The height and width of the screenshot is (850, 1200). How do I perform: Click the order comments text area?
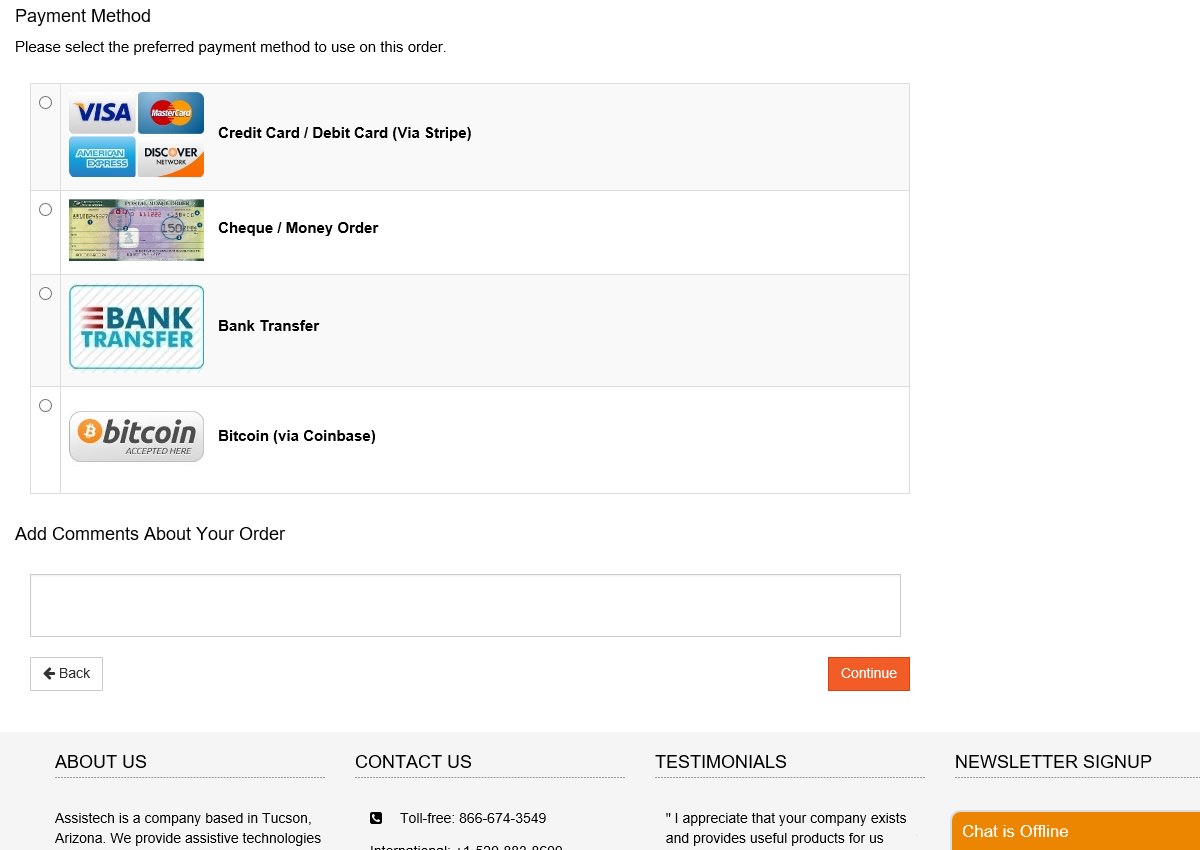pos(465,605)
